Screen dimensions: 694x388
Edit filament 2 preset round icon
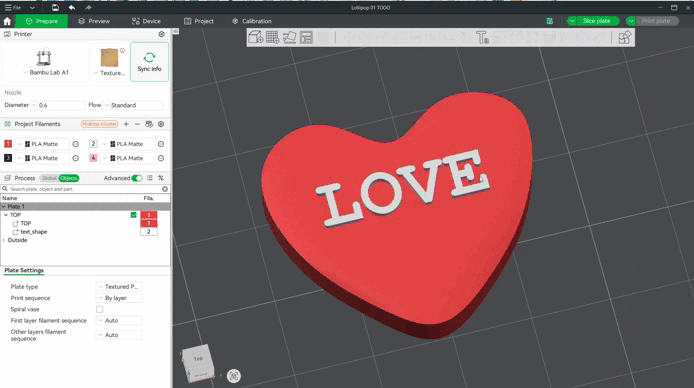click(x=161, y=144)
